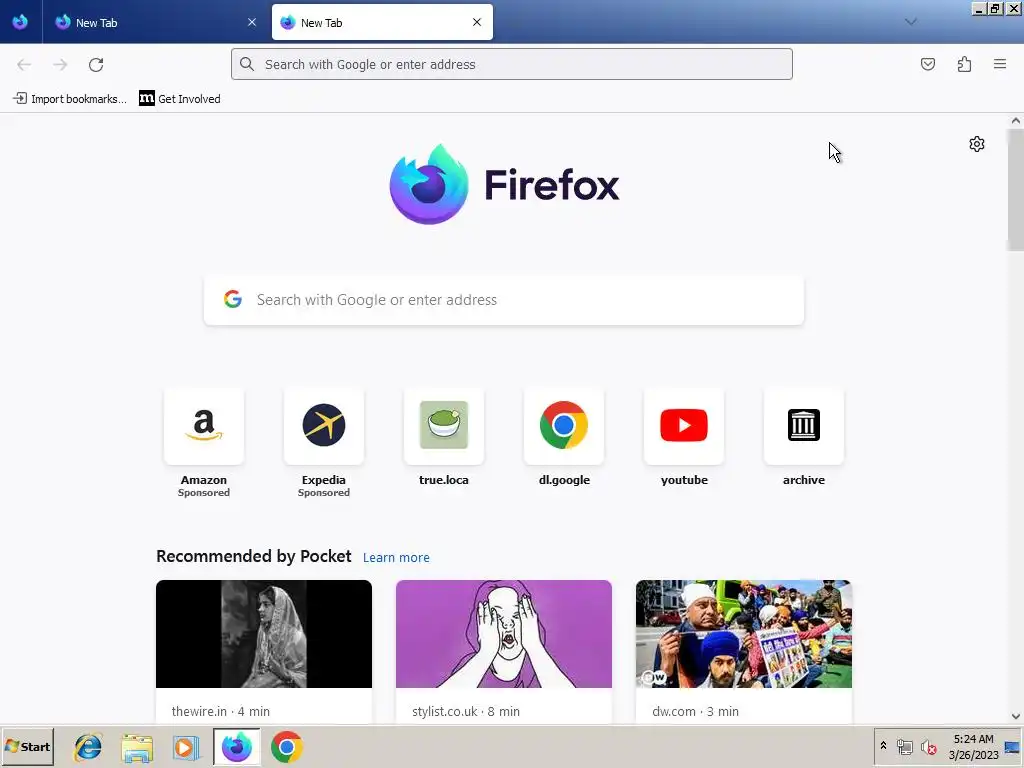Open the network tray icon
The image size is (1024, 768).
[904, 746]
